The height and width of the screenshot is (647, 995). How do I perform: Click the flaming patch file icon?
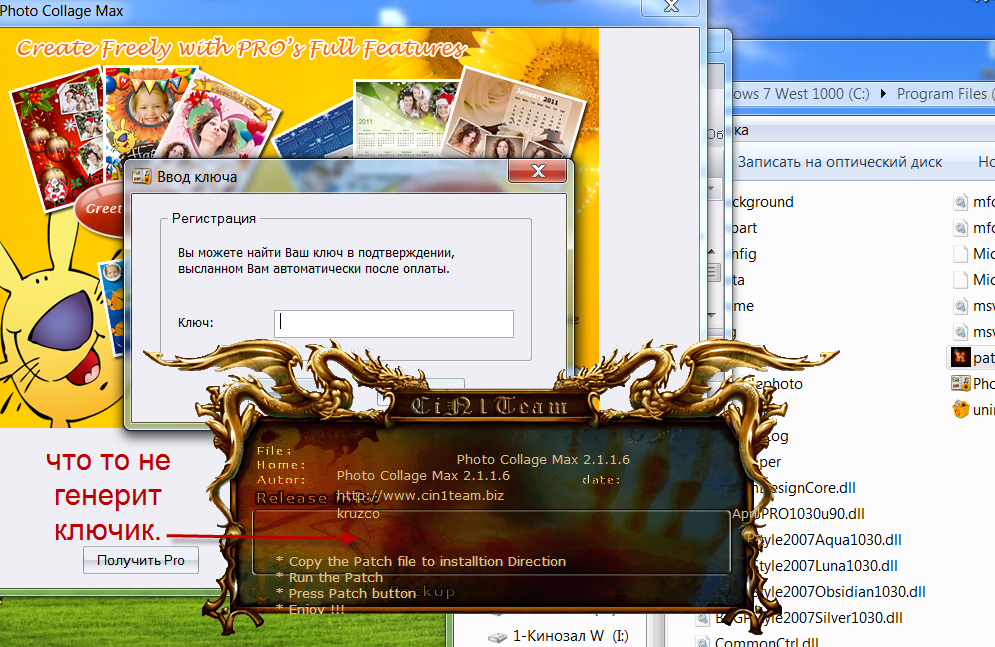960,357
